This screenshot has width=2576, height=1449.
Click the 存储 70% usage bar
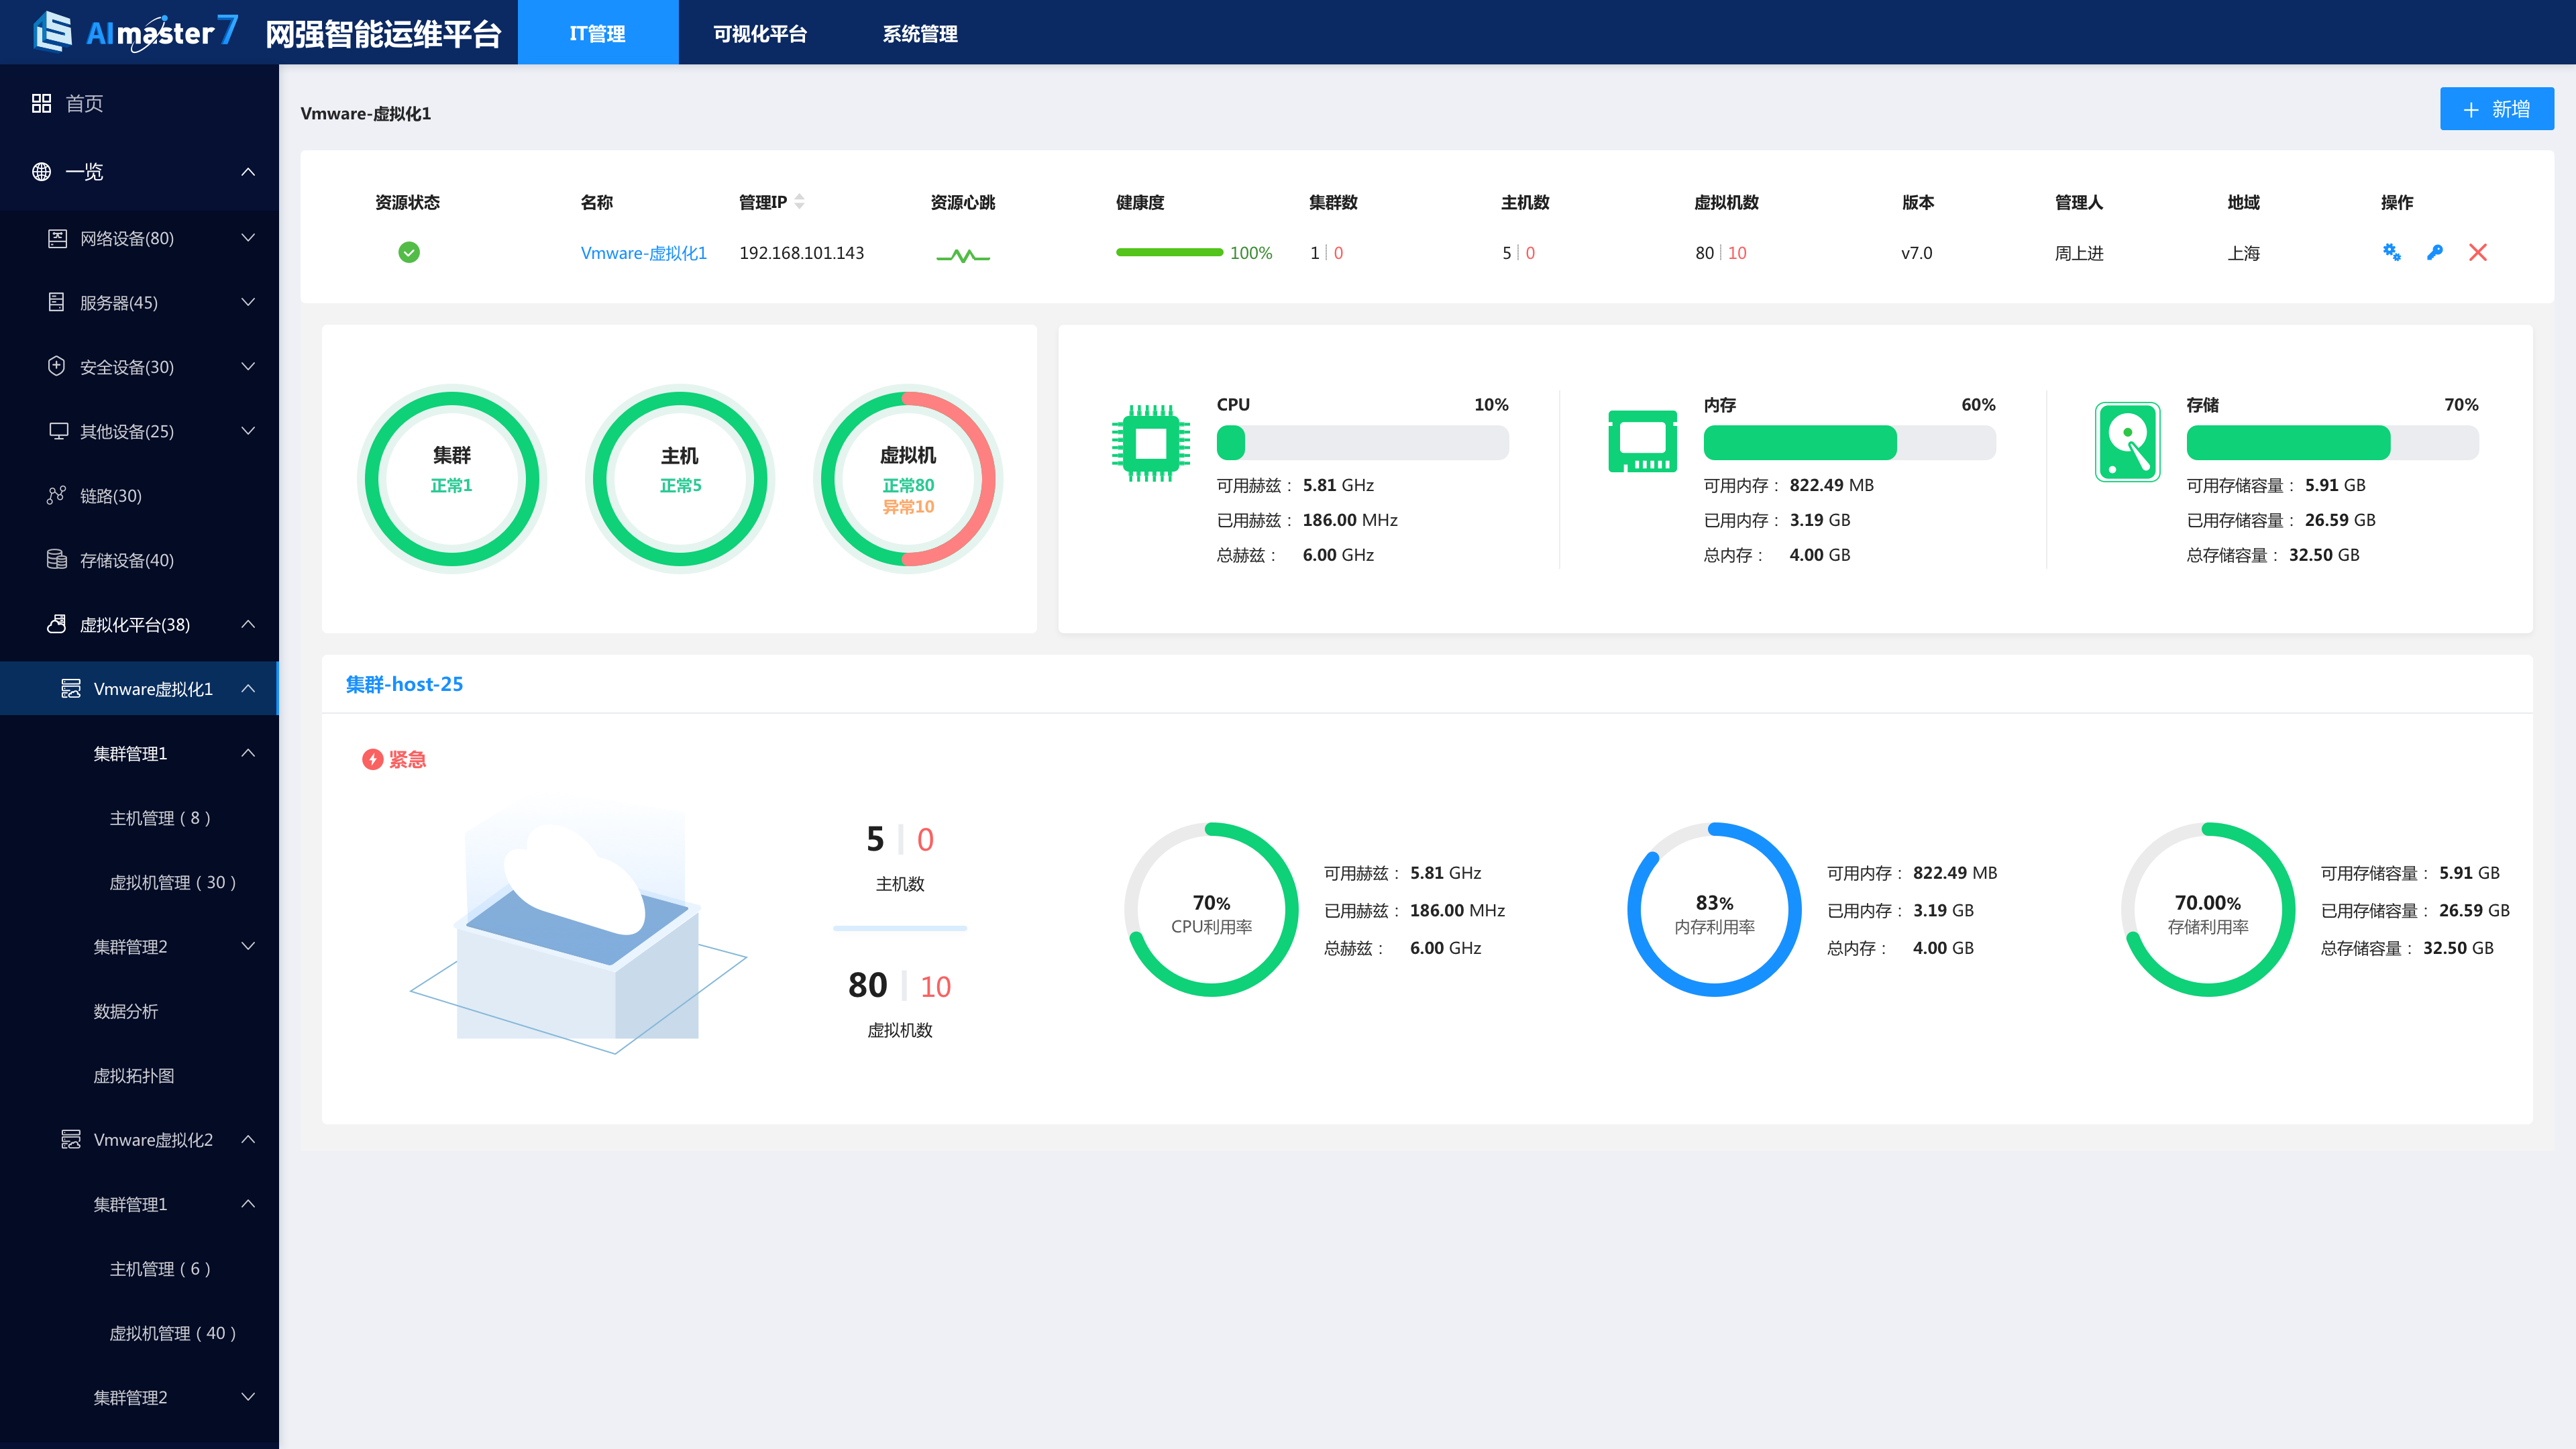tap(2332, 443)
